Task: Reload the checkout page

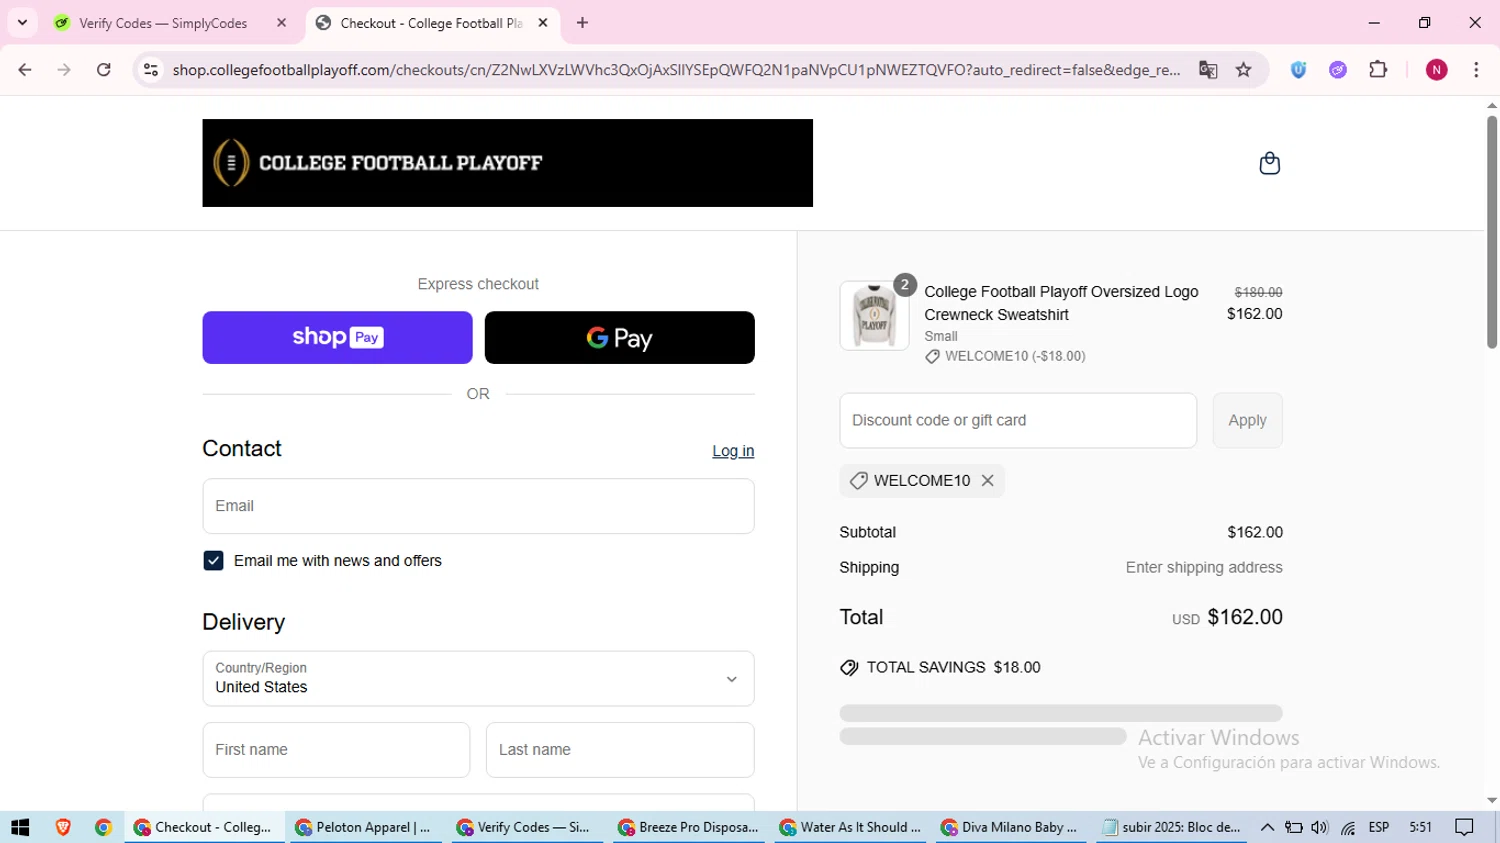Action: [x=104, y=70]
